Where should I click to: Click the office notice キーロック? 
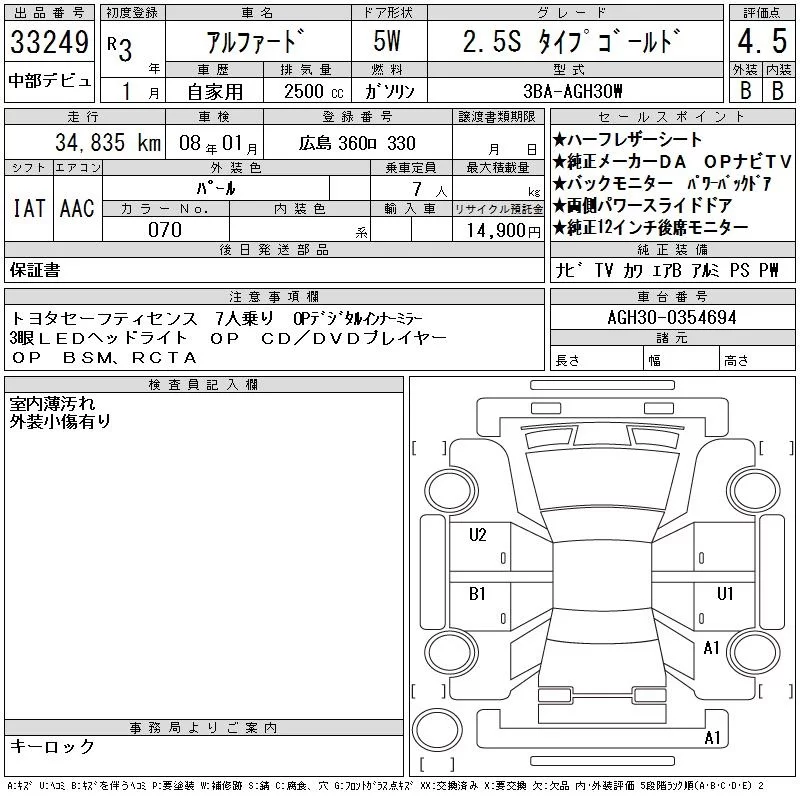(53, 746)
